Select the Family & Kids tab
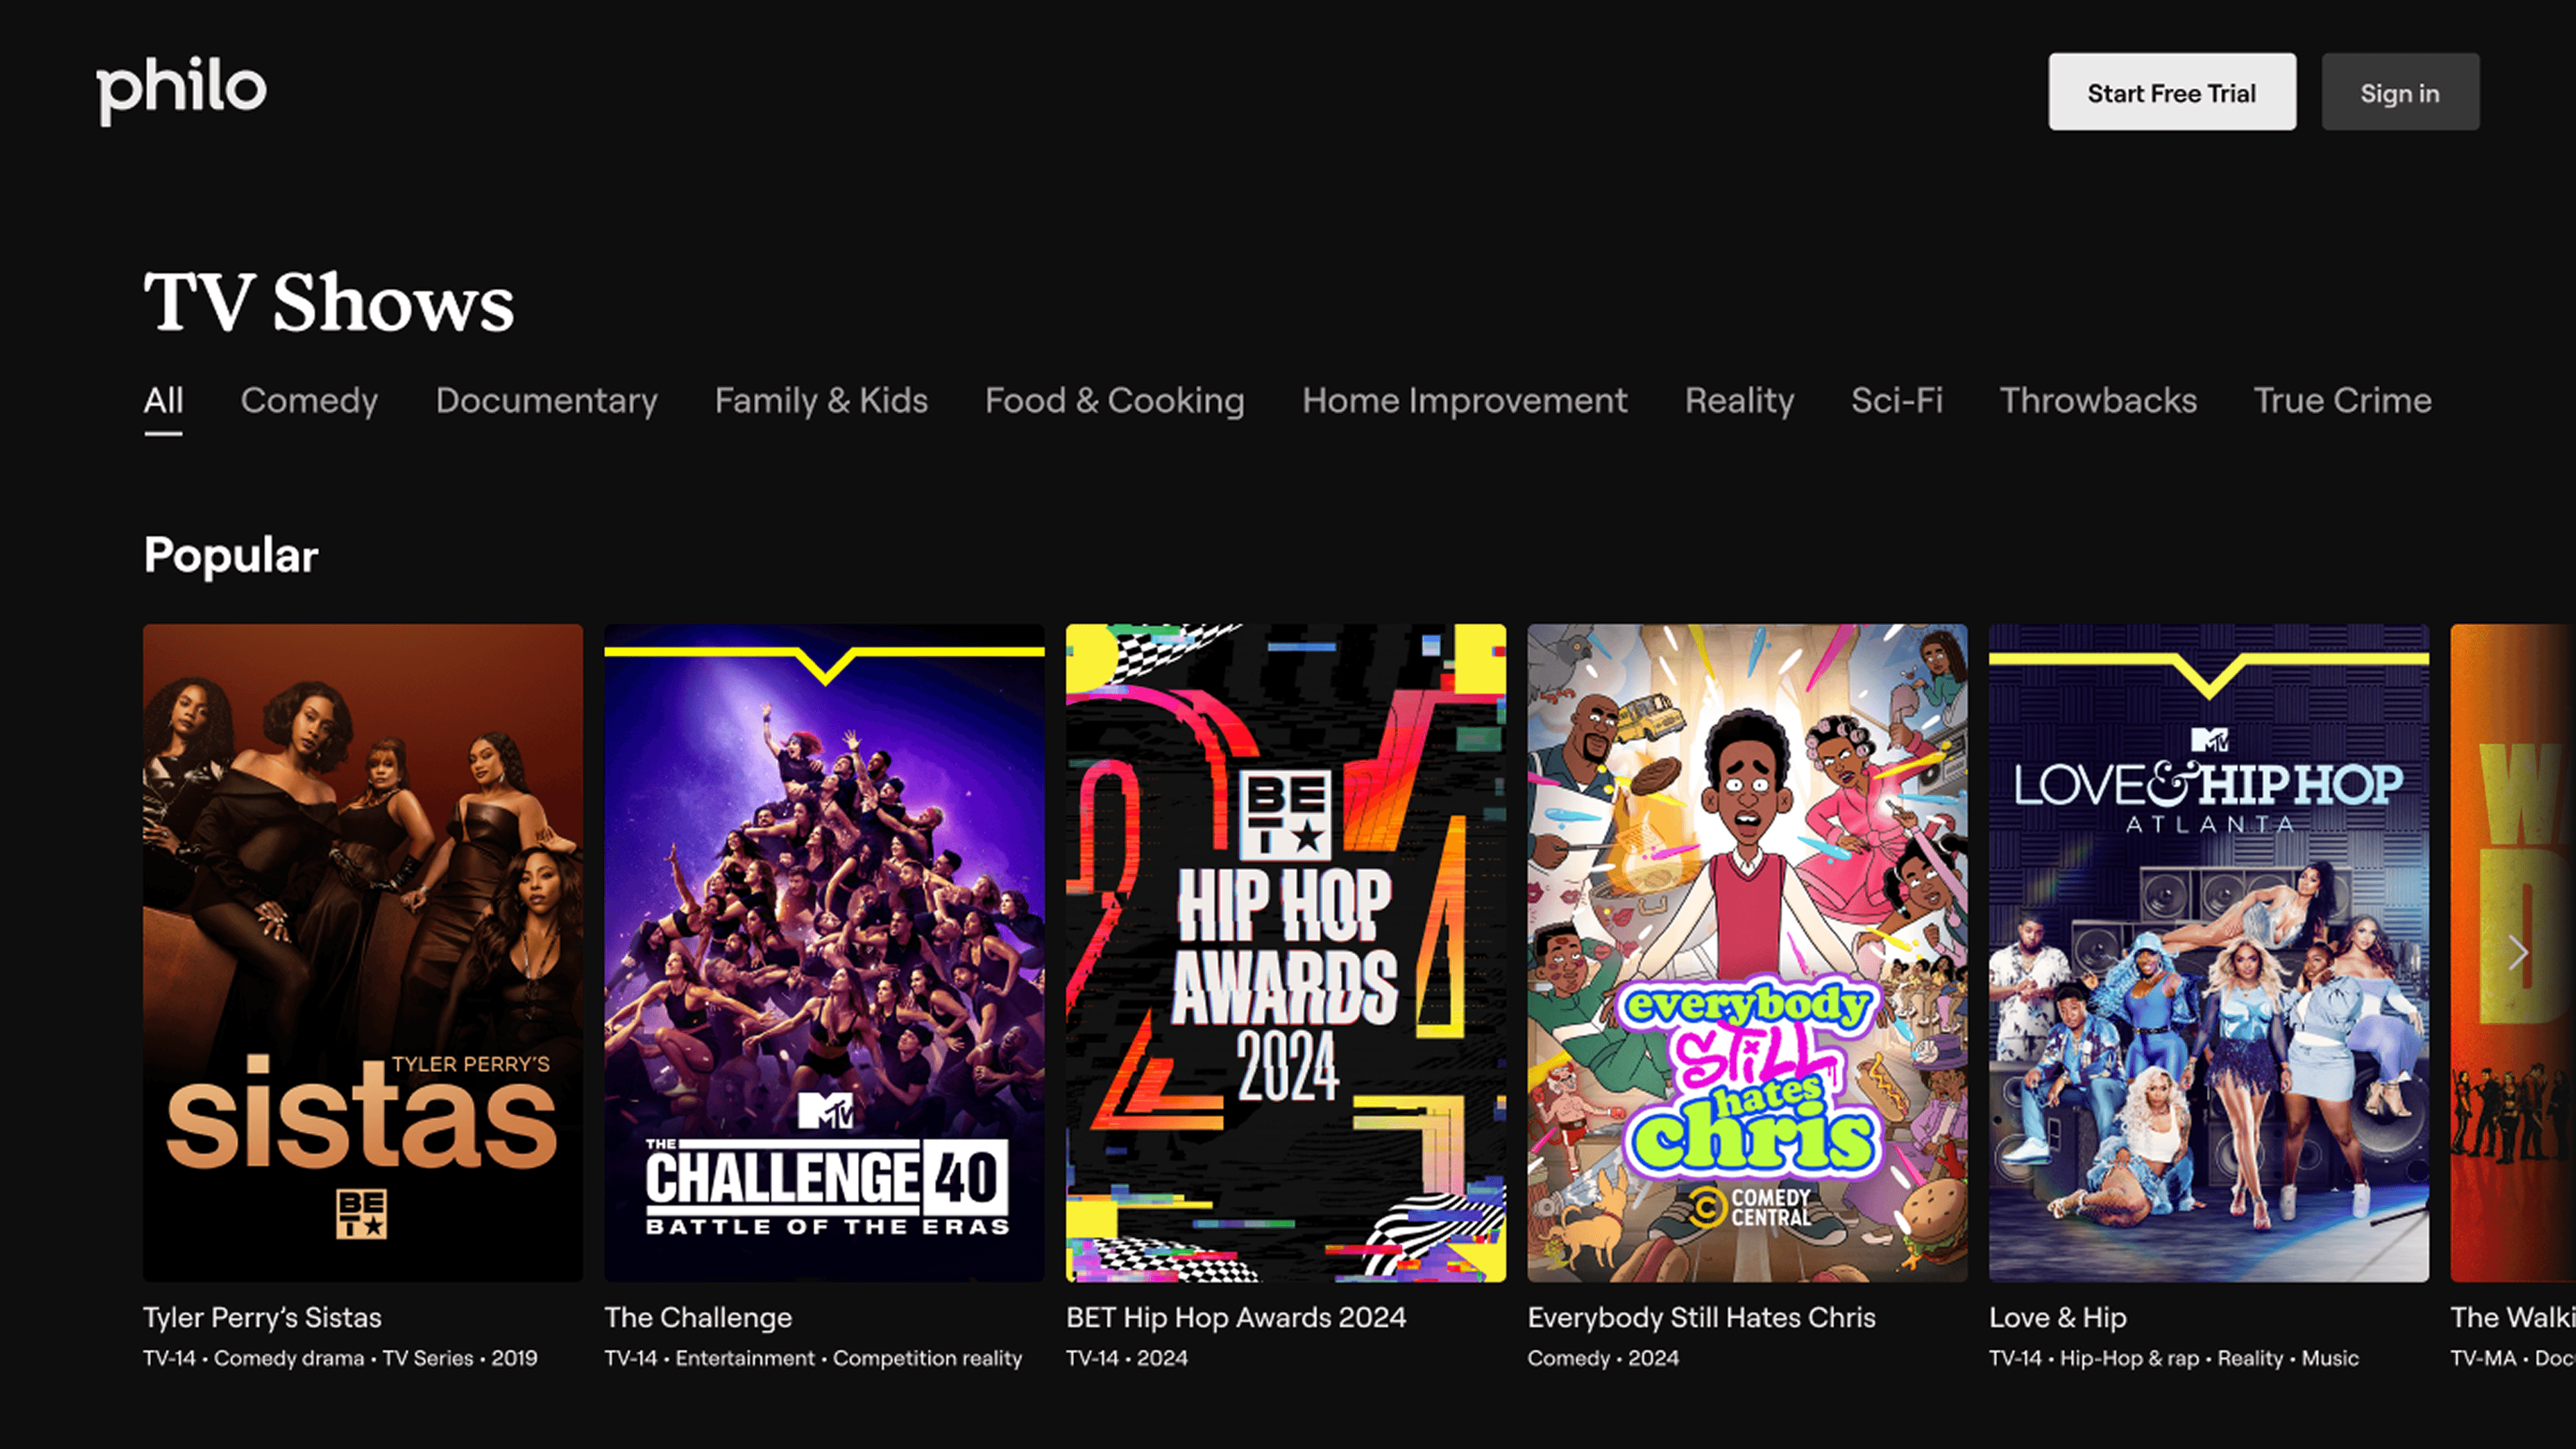The image size is (2576, 1449). tap(821, 401)
